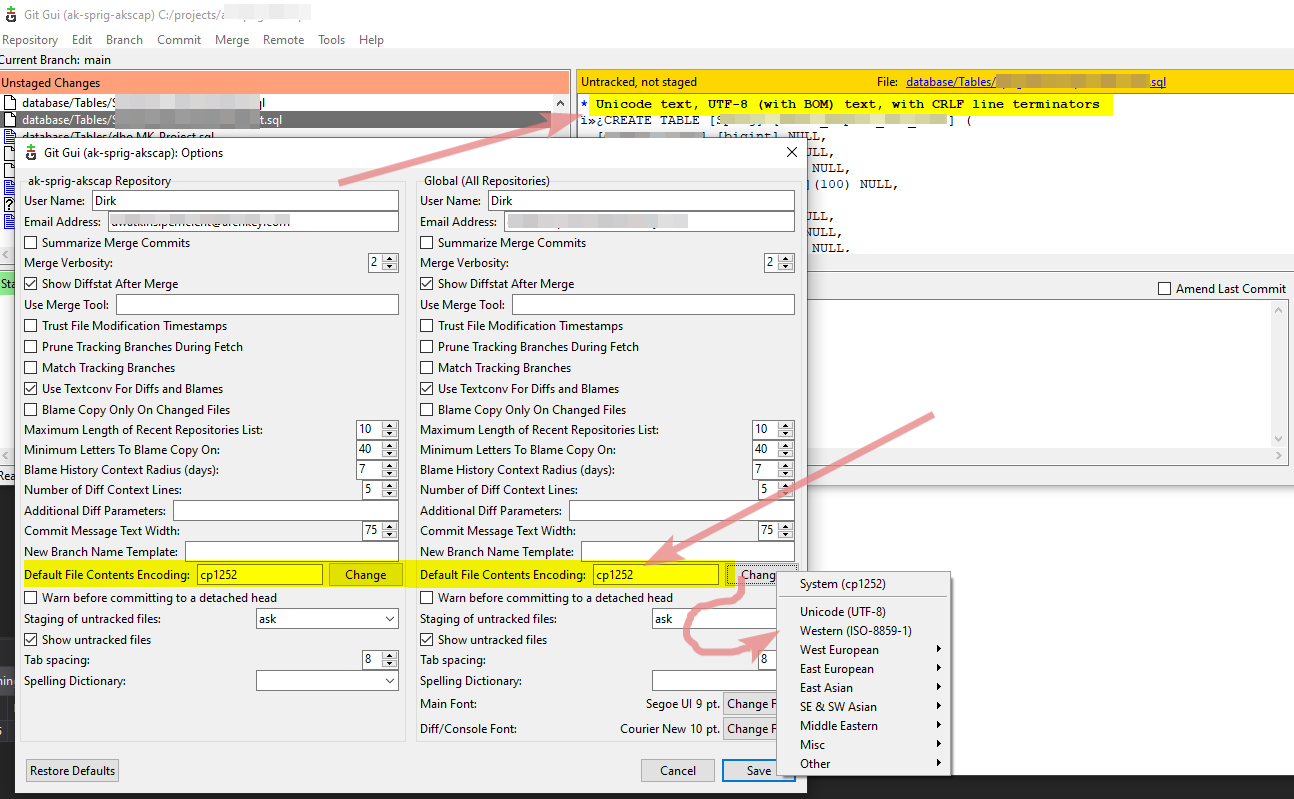1294x799 pixels.
Task: Enable Trust File Modification Timestamps
Action: click(29, 325)
